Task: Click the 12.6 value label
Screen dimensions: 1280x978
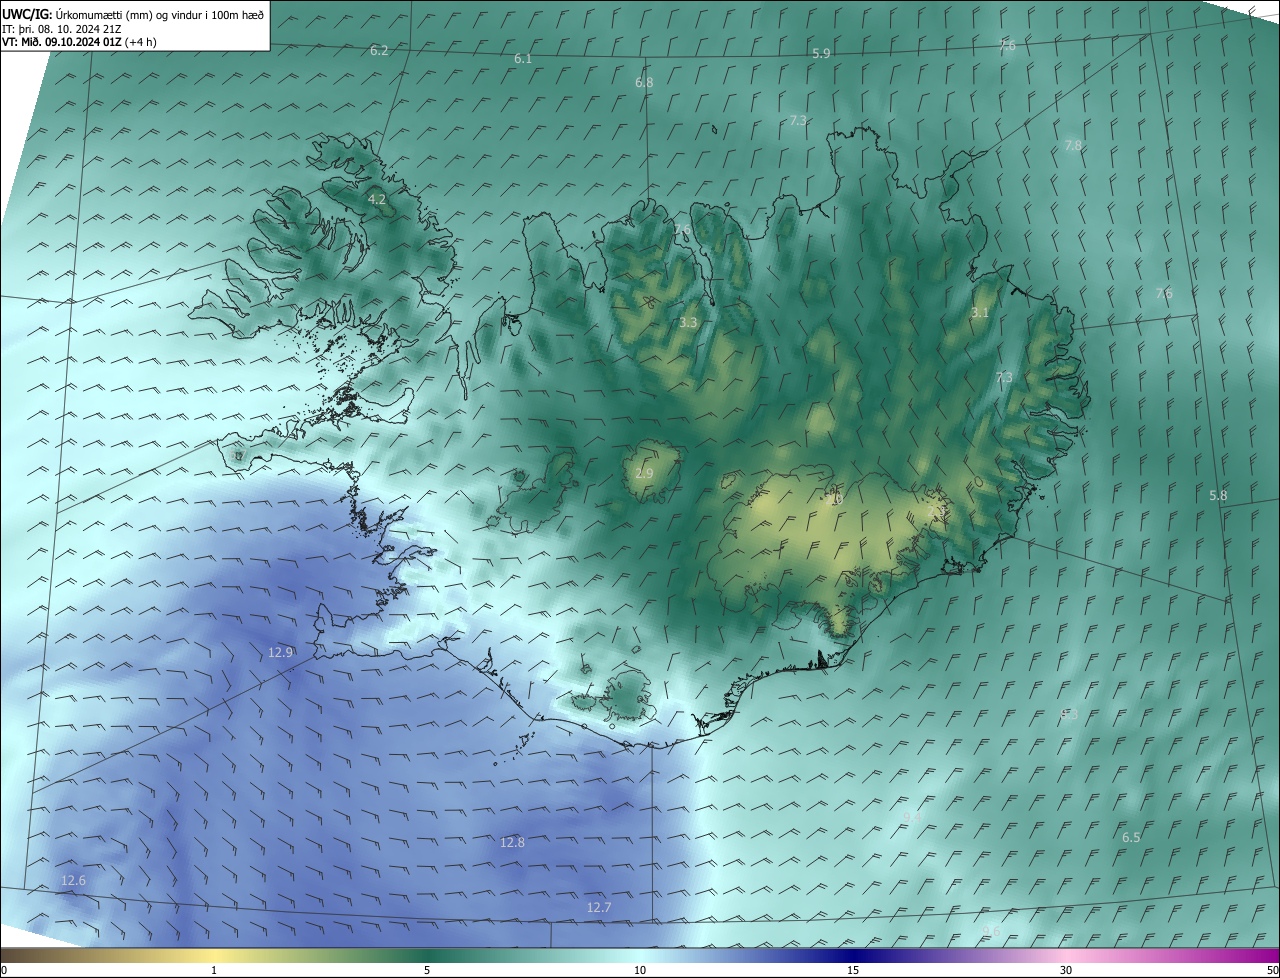Action: 73,880
